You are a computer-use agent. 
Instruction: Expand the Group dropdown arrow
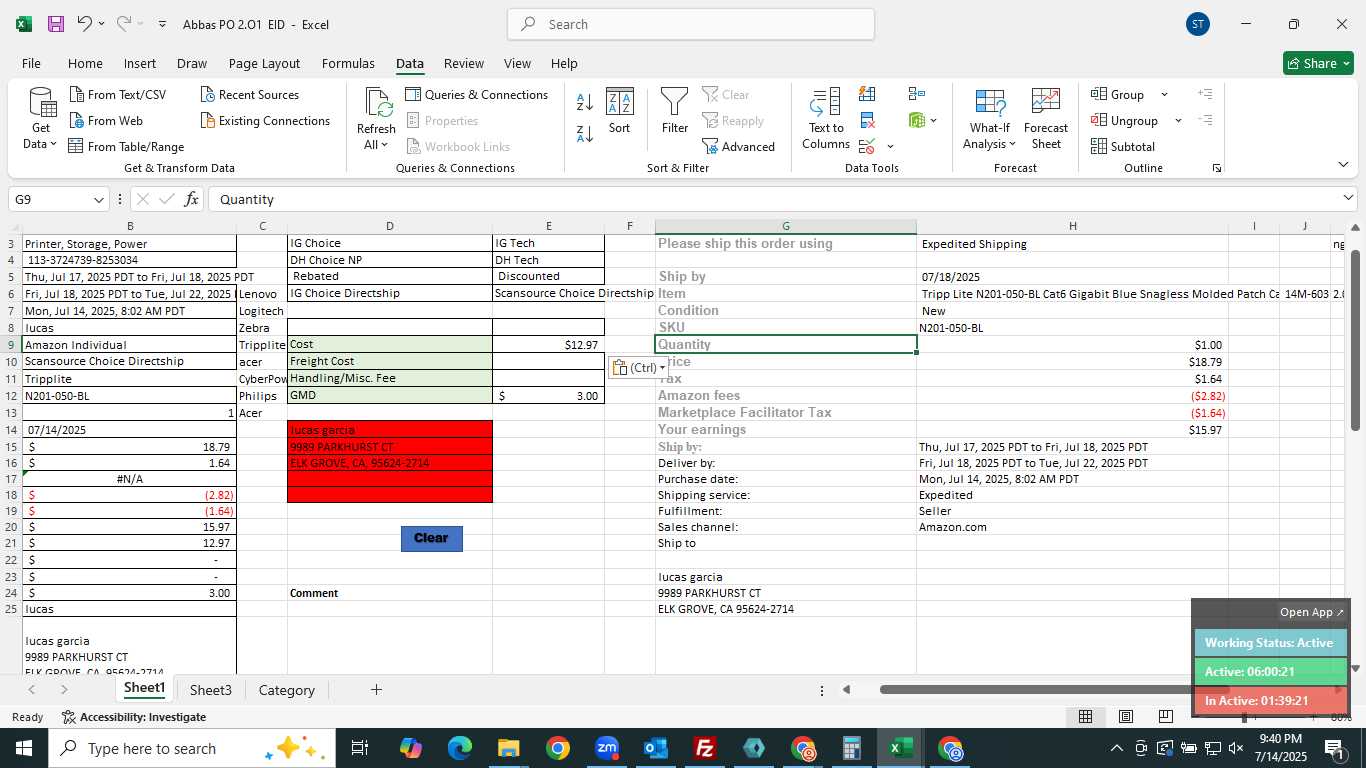tap(1164, 94)
